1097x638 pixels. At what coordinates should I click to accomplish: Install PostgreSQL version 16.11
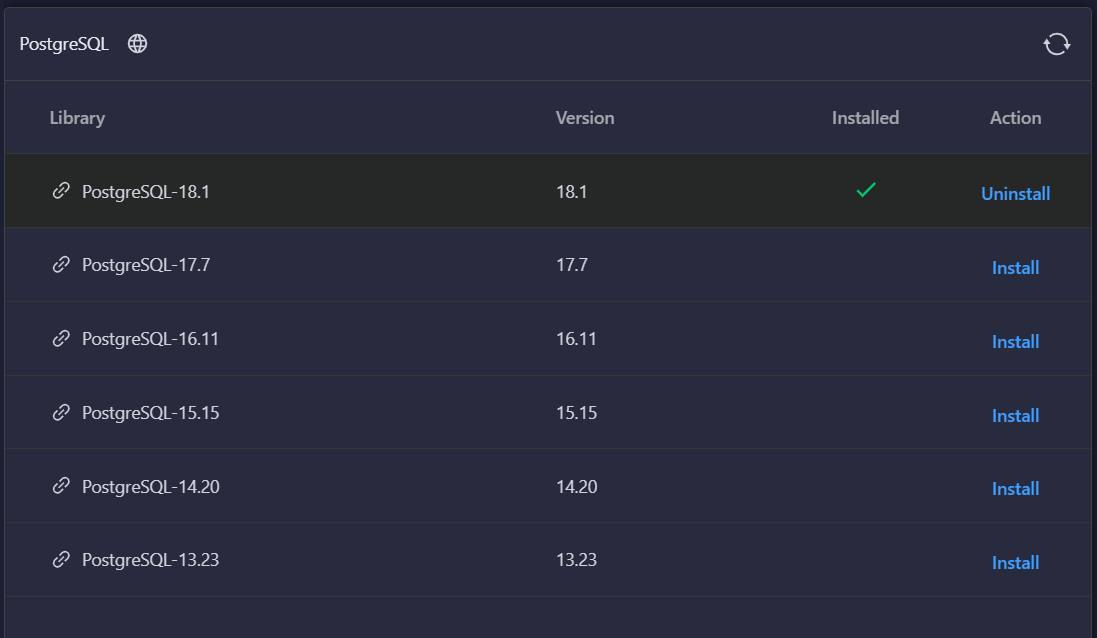(x=1015, y=342)
